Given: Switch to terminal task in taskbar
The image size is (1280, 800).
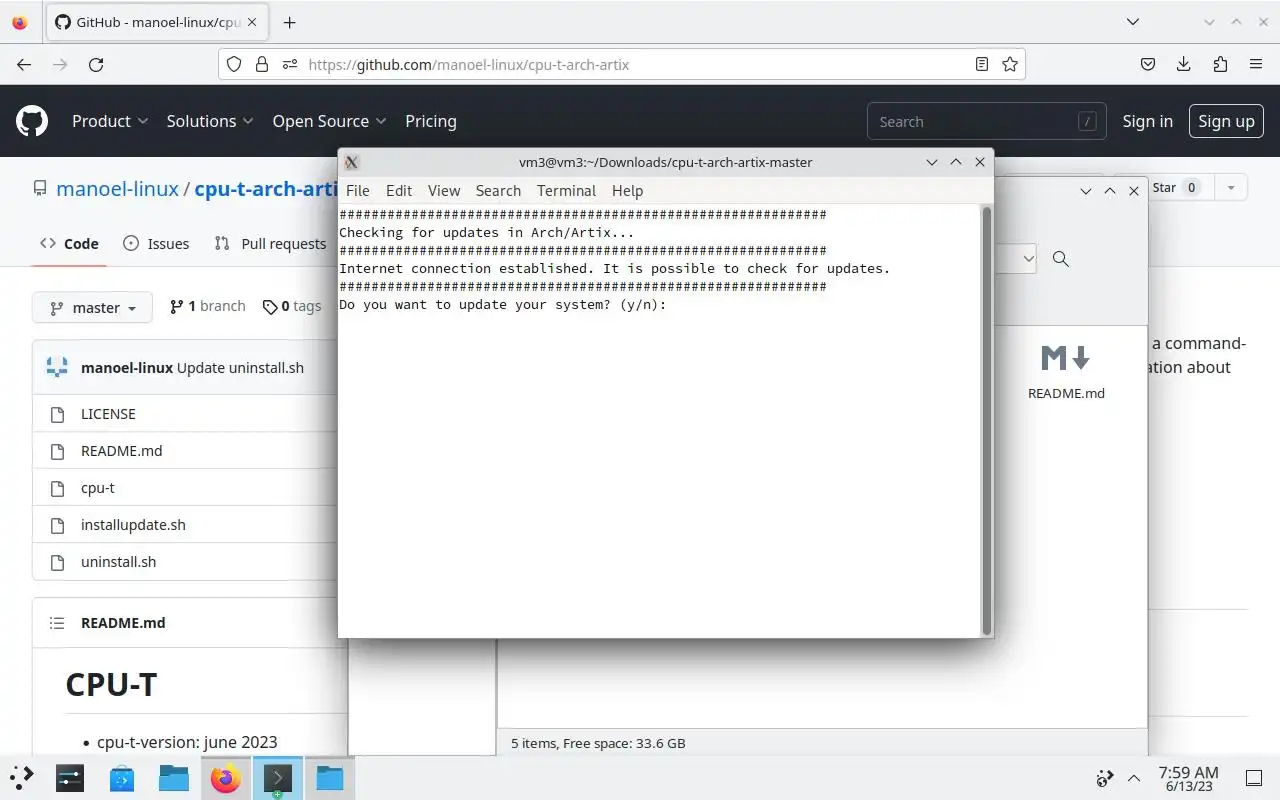Looking at the screenshot, I should pos(278,777).
